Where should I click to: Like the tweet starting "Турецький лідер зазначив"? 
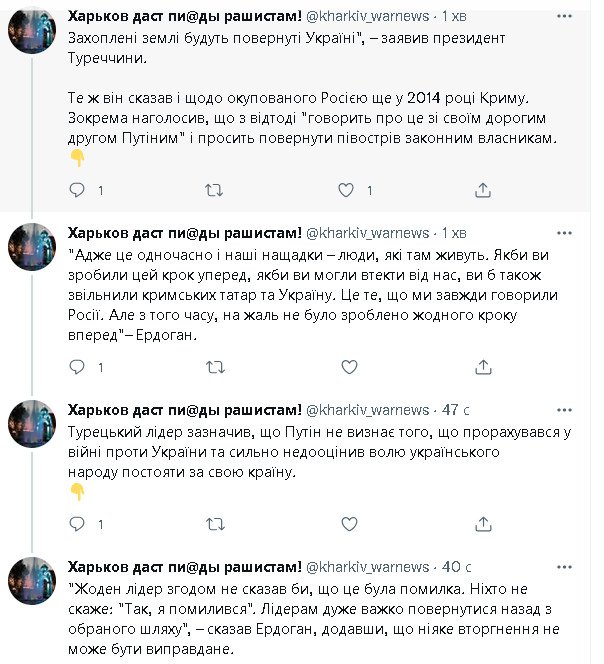point(347,524)
